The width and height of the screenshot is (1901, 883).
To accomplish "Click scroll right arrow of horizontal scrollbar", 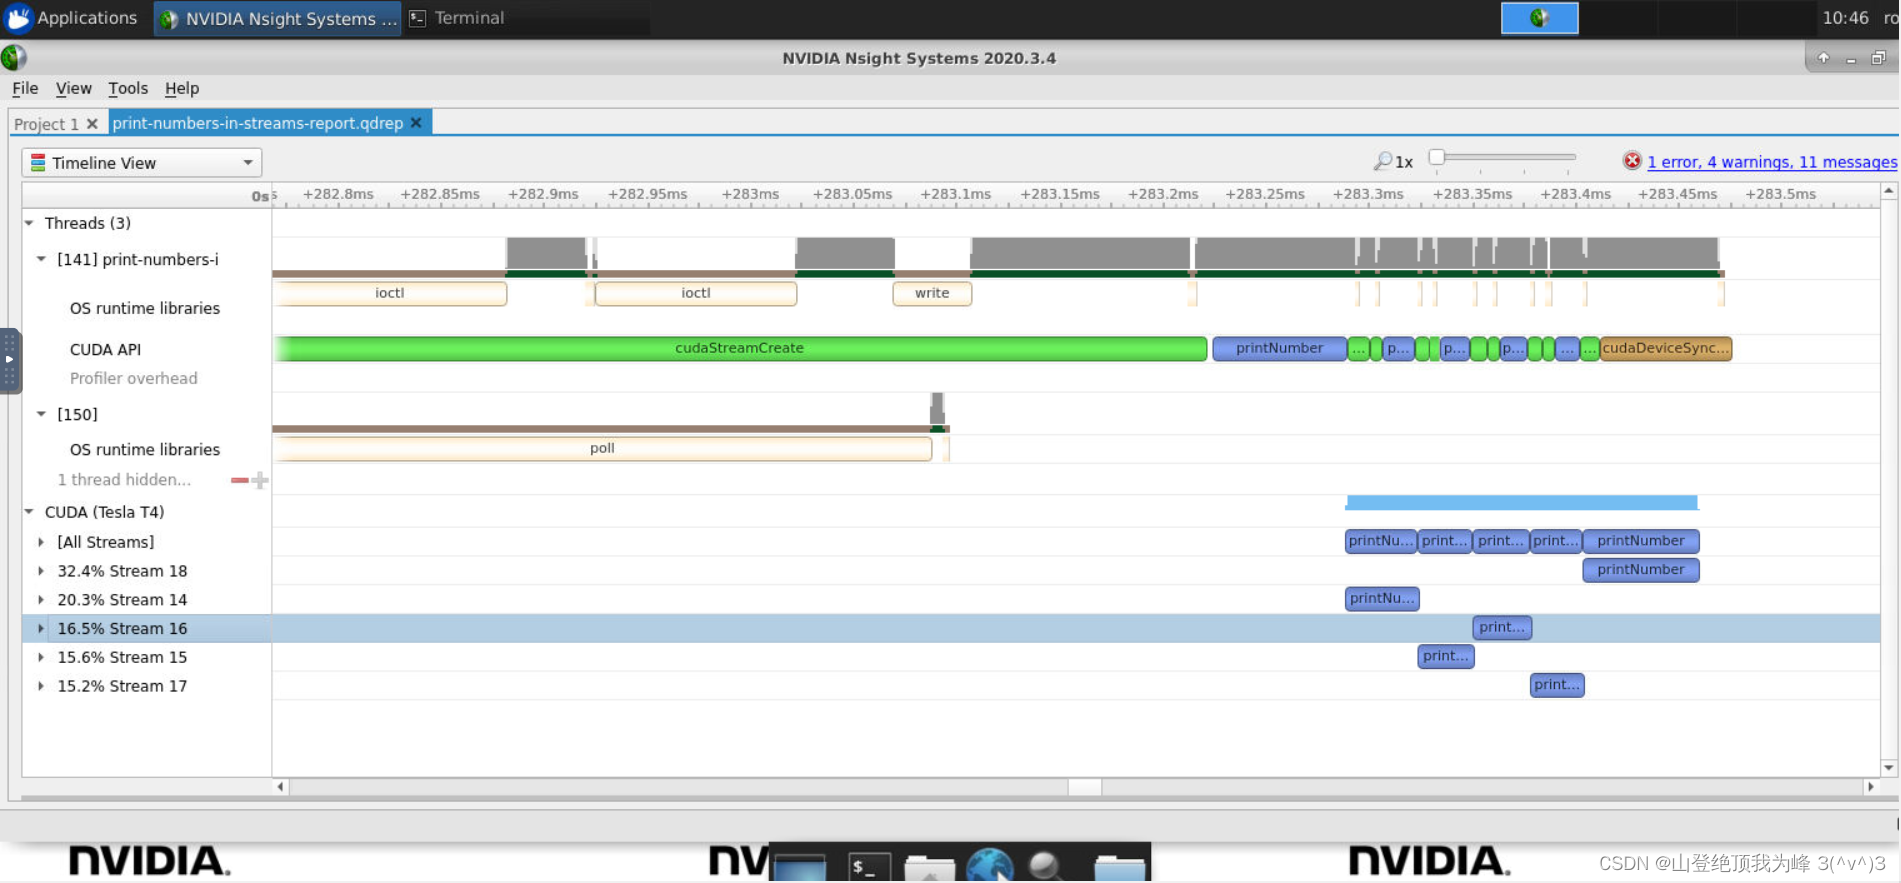I will click(1870, 787).
